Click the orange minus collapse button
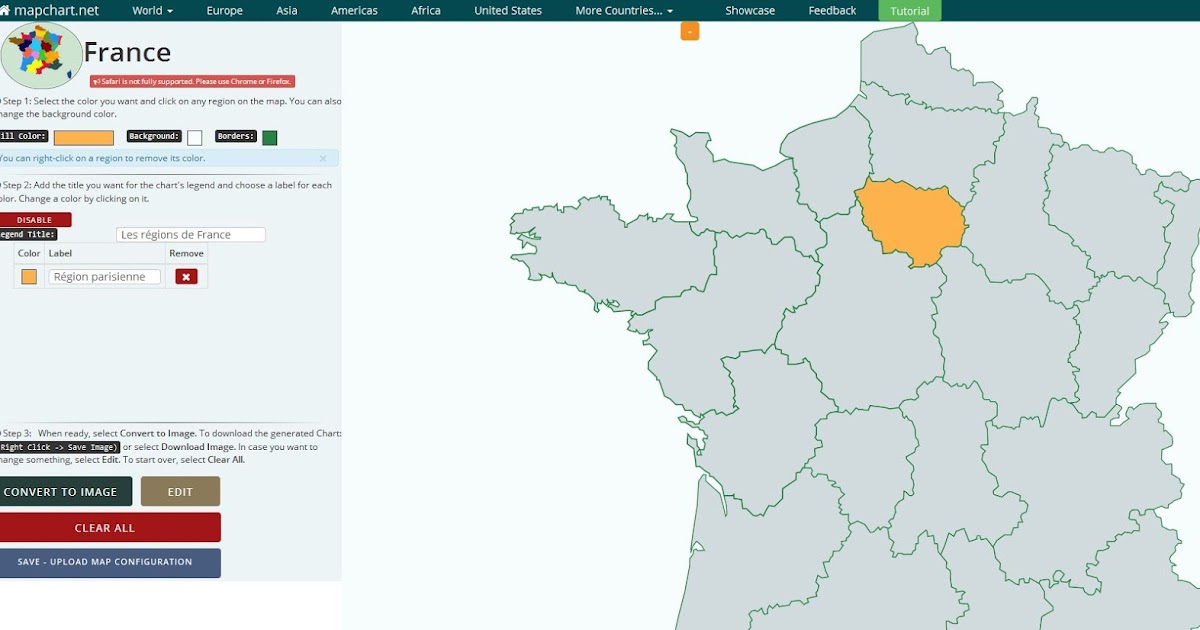Viewport: 1200px width, 630px height. coord(690,31)
